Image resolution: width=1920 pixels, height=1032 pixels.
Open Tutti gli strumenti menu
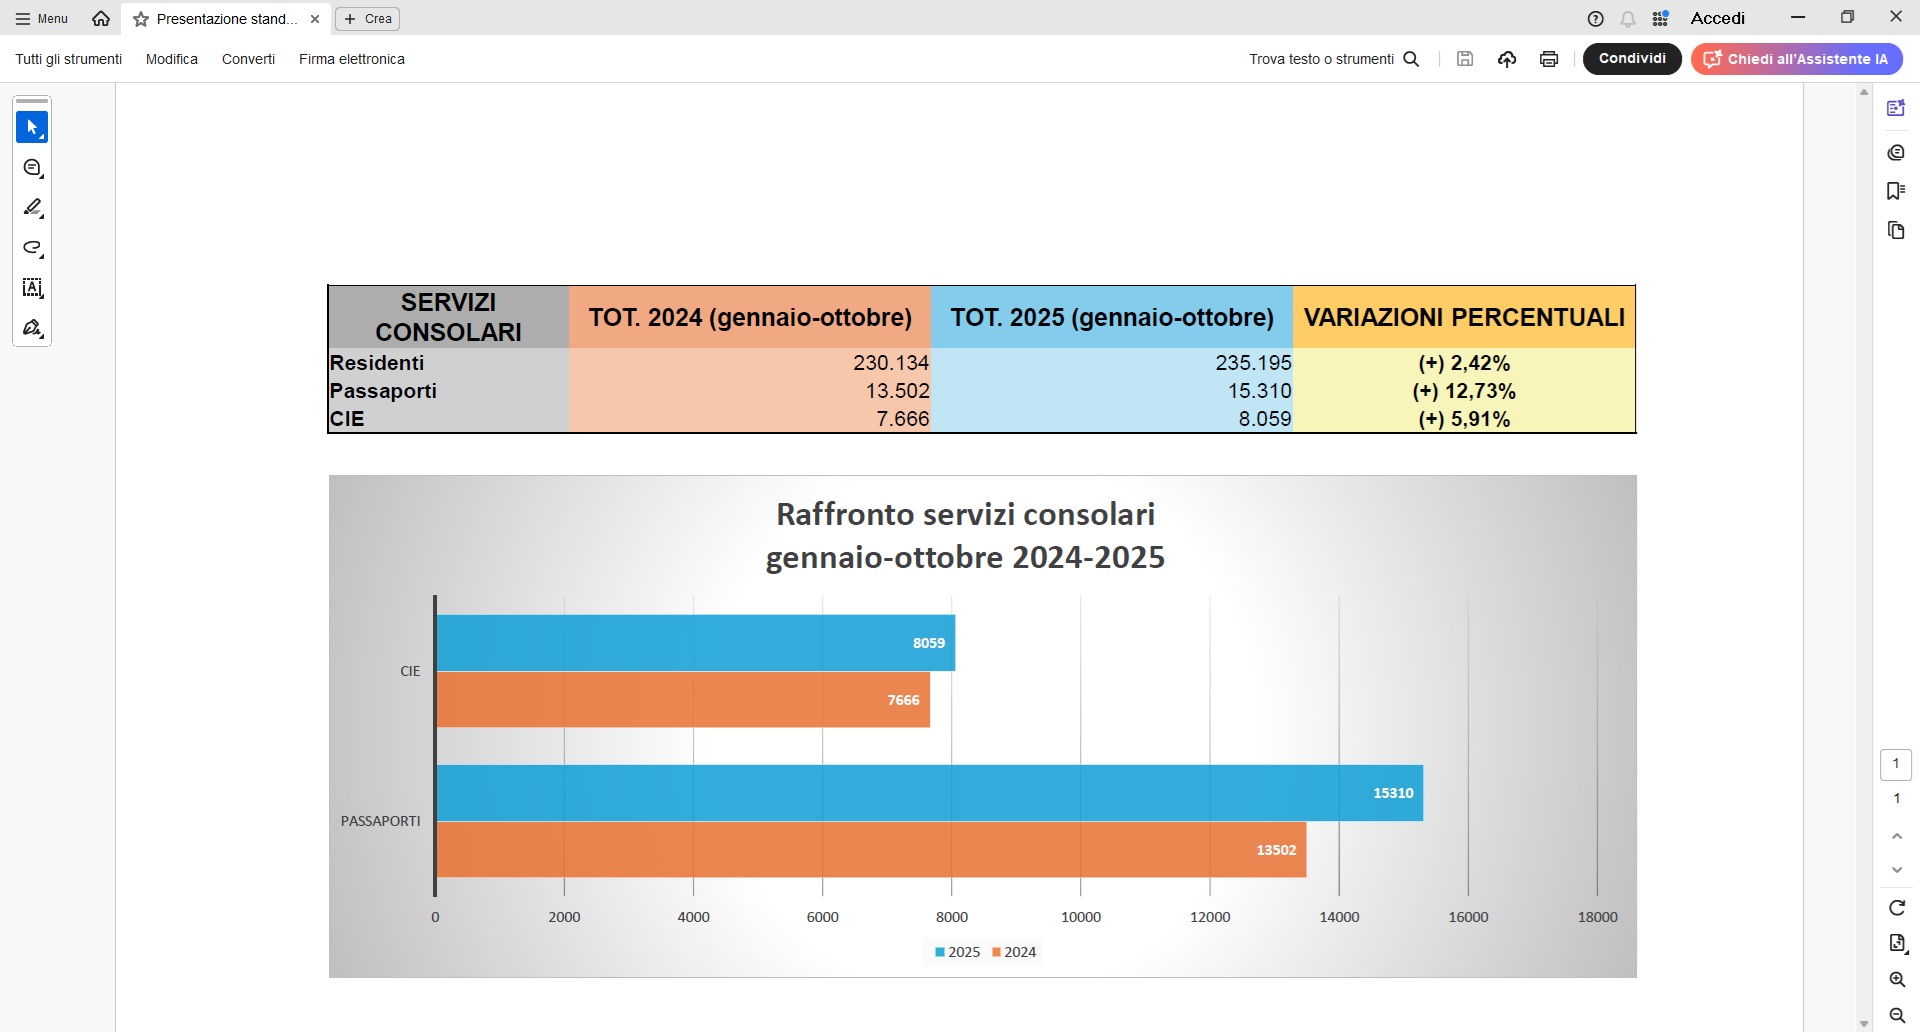pos(69,59)
